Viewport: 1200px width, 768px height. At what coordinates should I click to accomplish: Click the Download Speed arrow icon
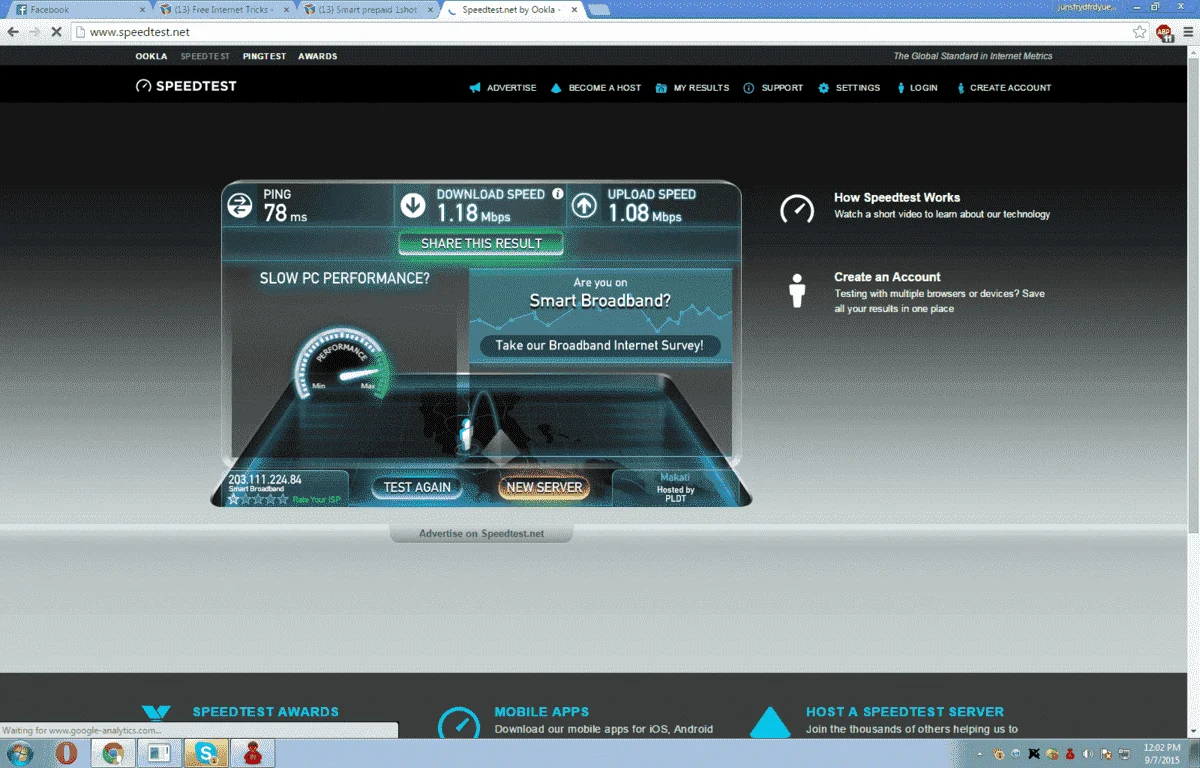pyautogui.click(x=413, y=206)
